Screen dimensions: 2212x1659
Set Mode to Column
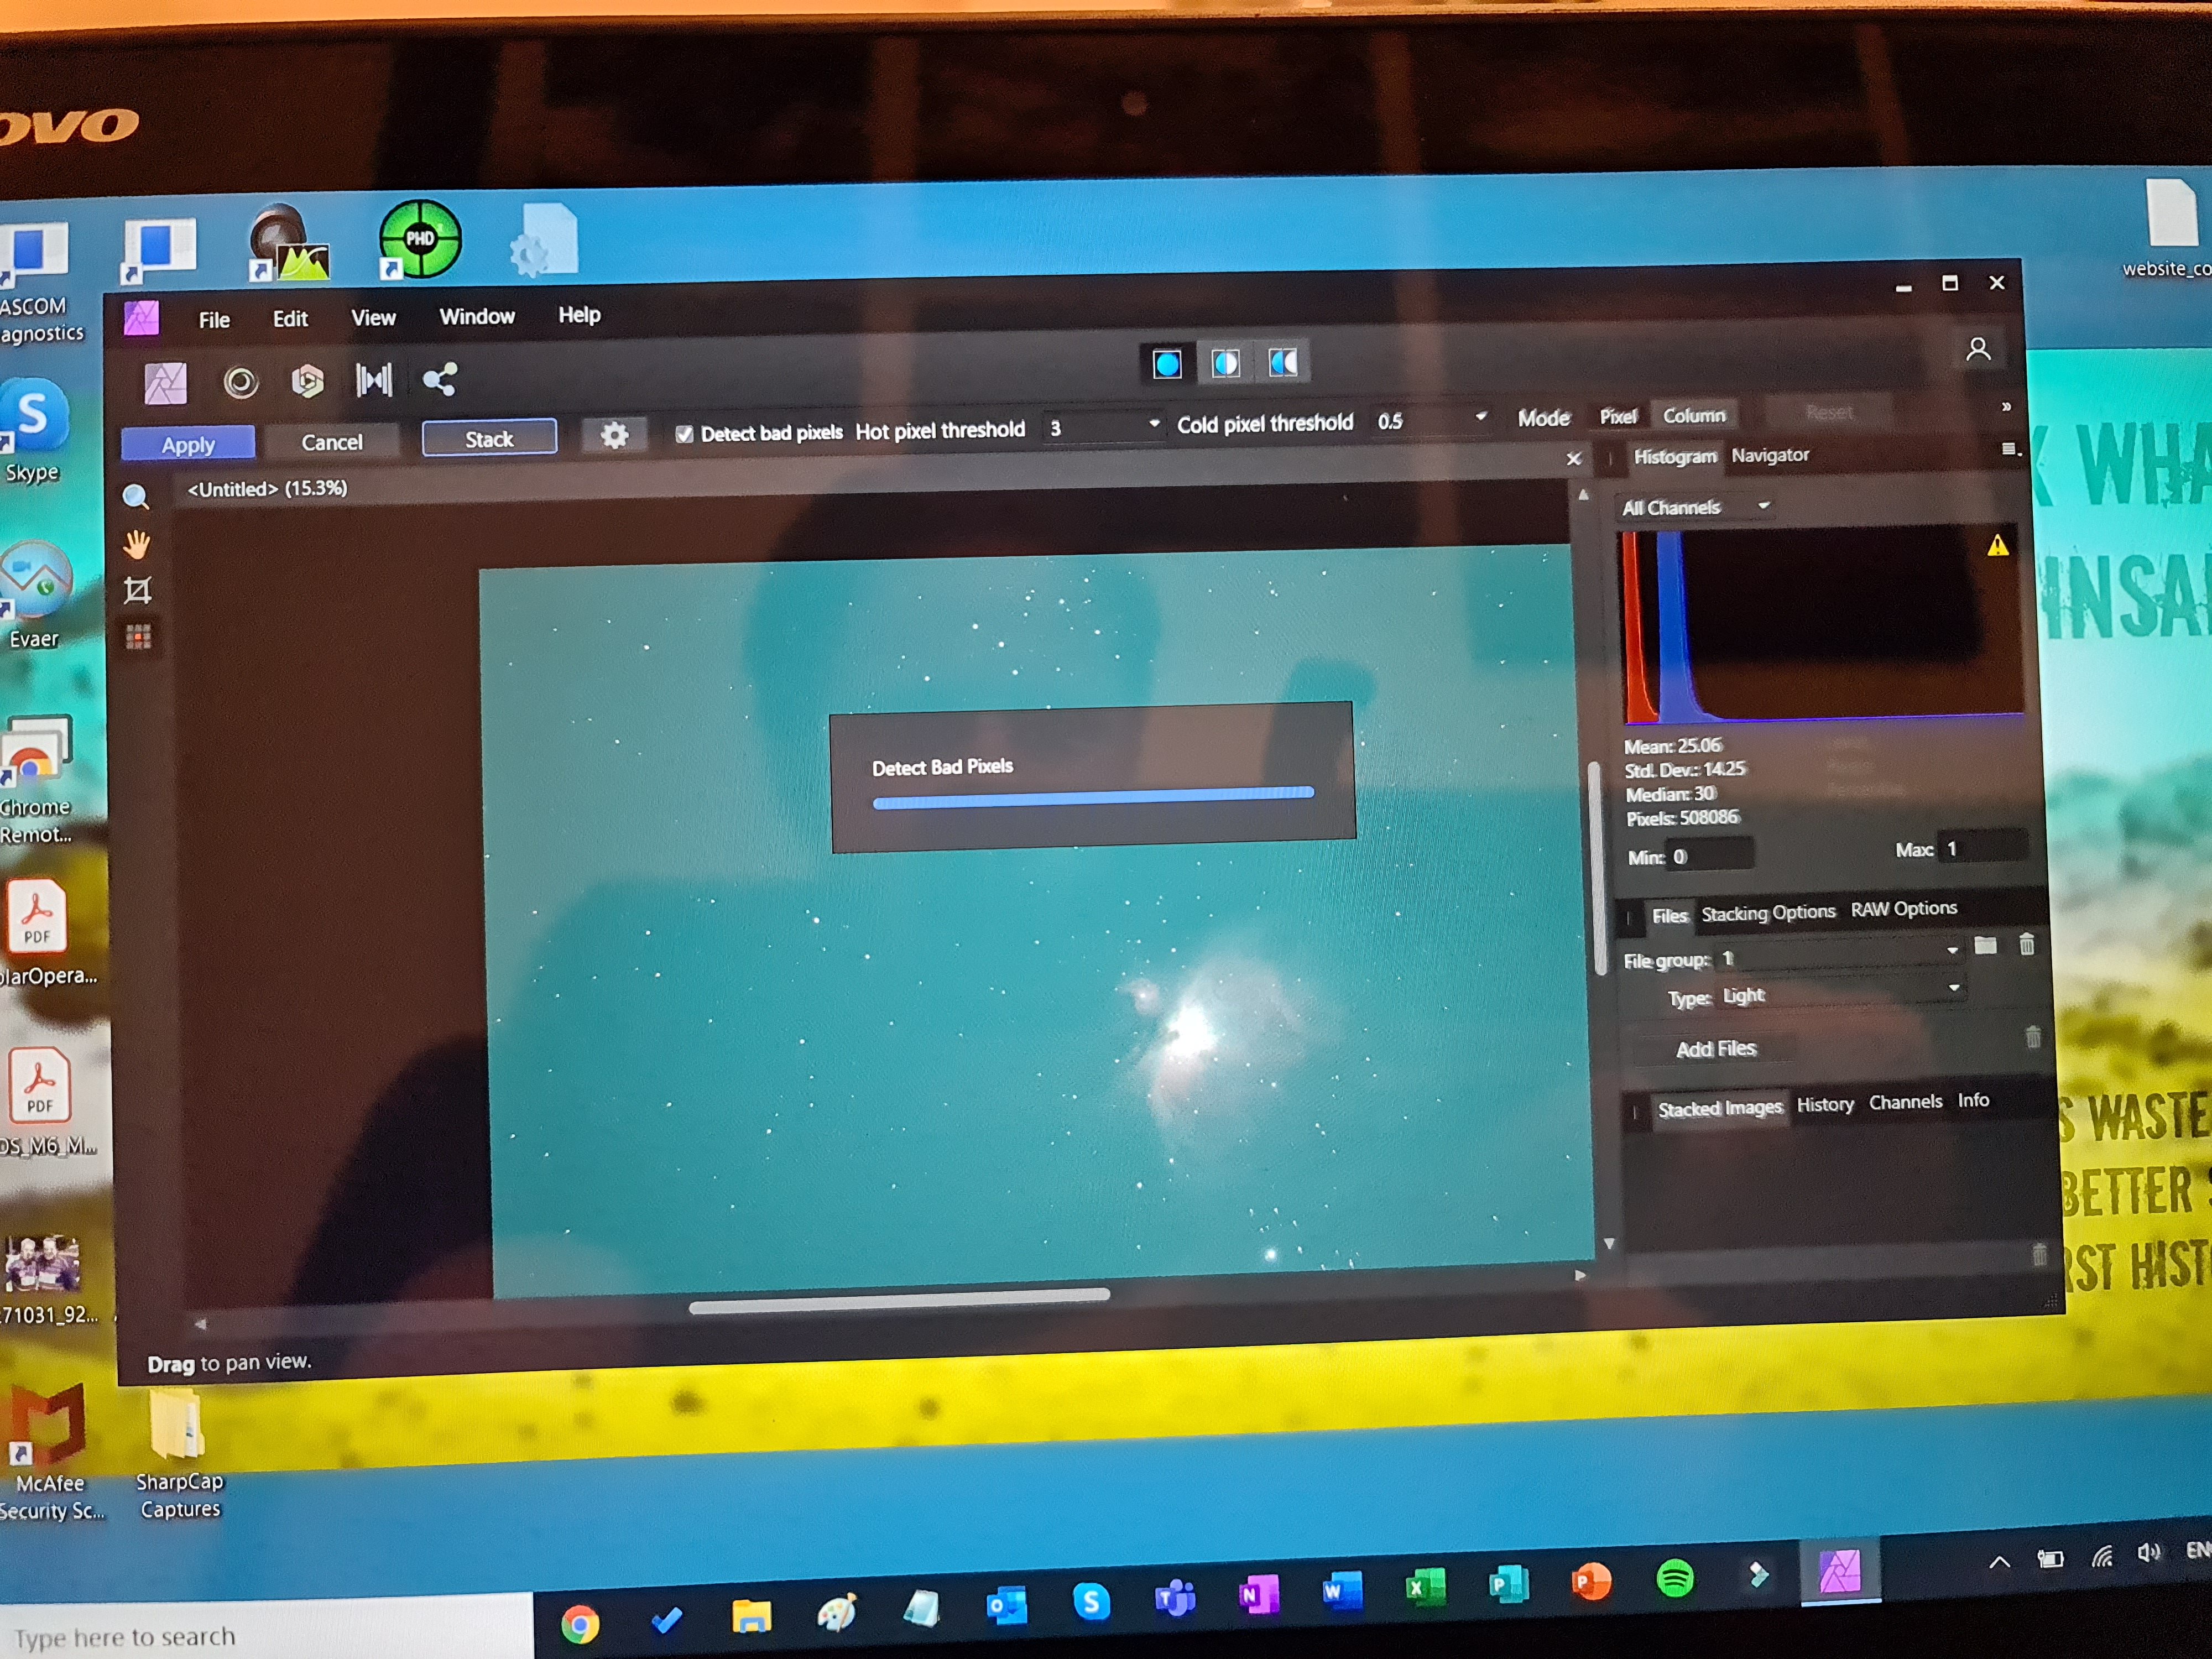pos(1693,415)
